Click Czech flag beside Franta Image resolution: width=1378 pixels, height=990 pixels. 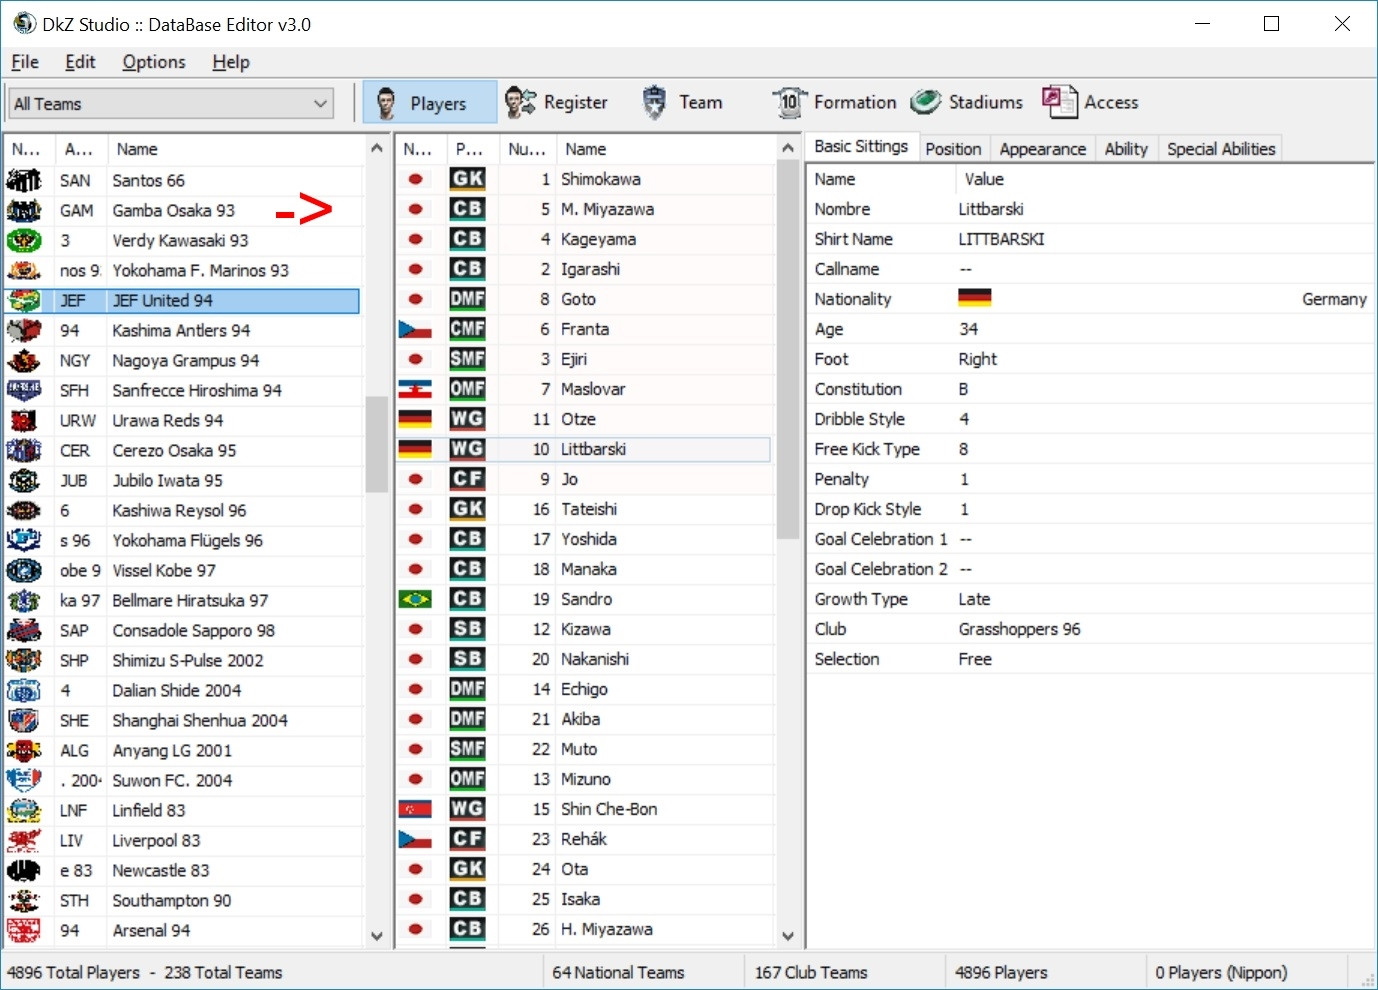coord(415,329)
